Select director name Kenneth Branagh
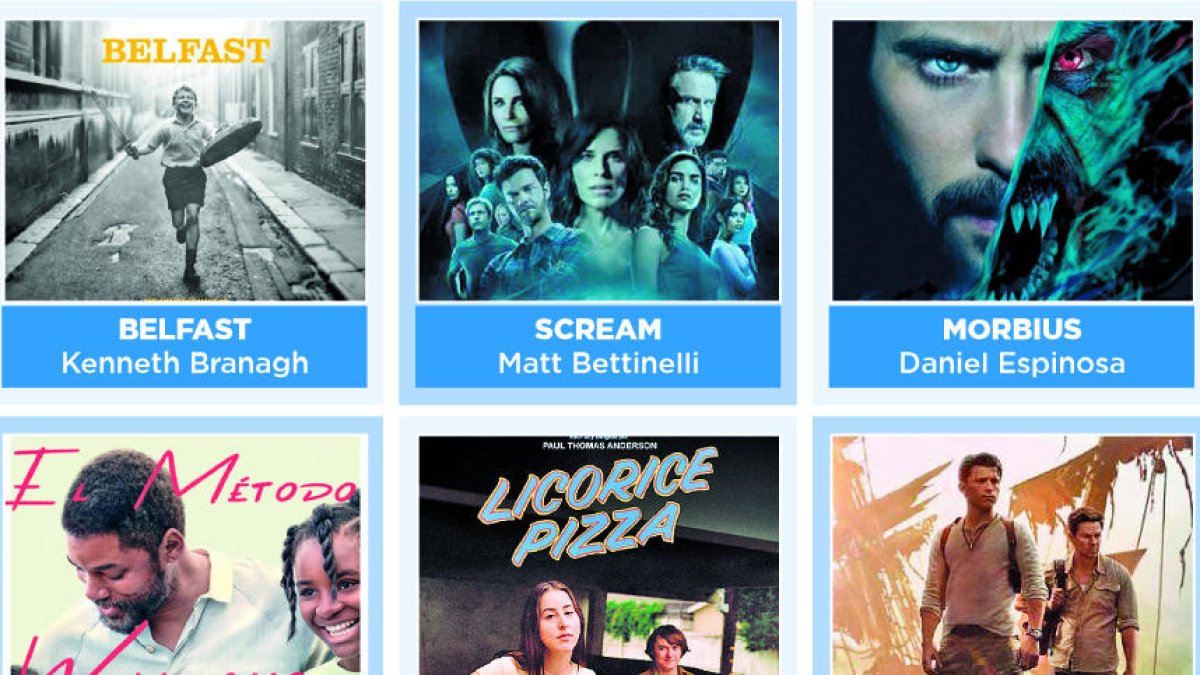Viewport: 1200px width, 675px height. (185, 362)
